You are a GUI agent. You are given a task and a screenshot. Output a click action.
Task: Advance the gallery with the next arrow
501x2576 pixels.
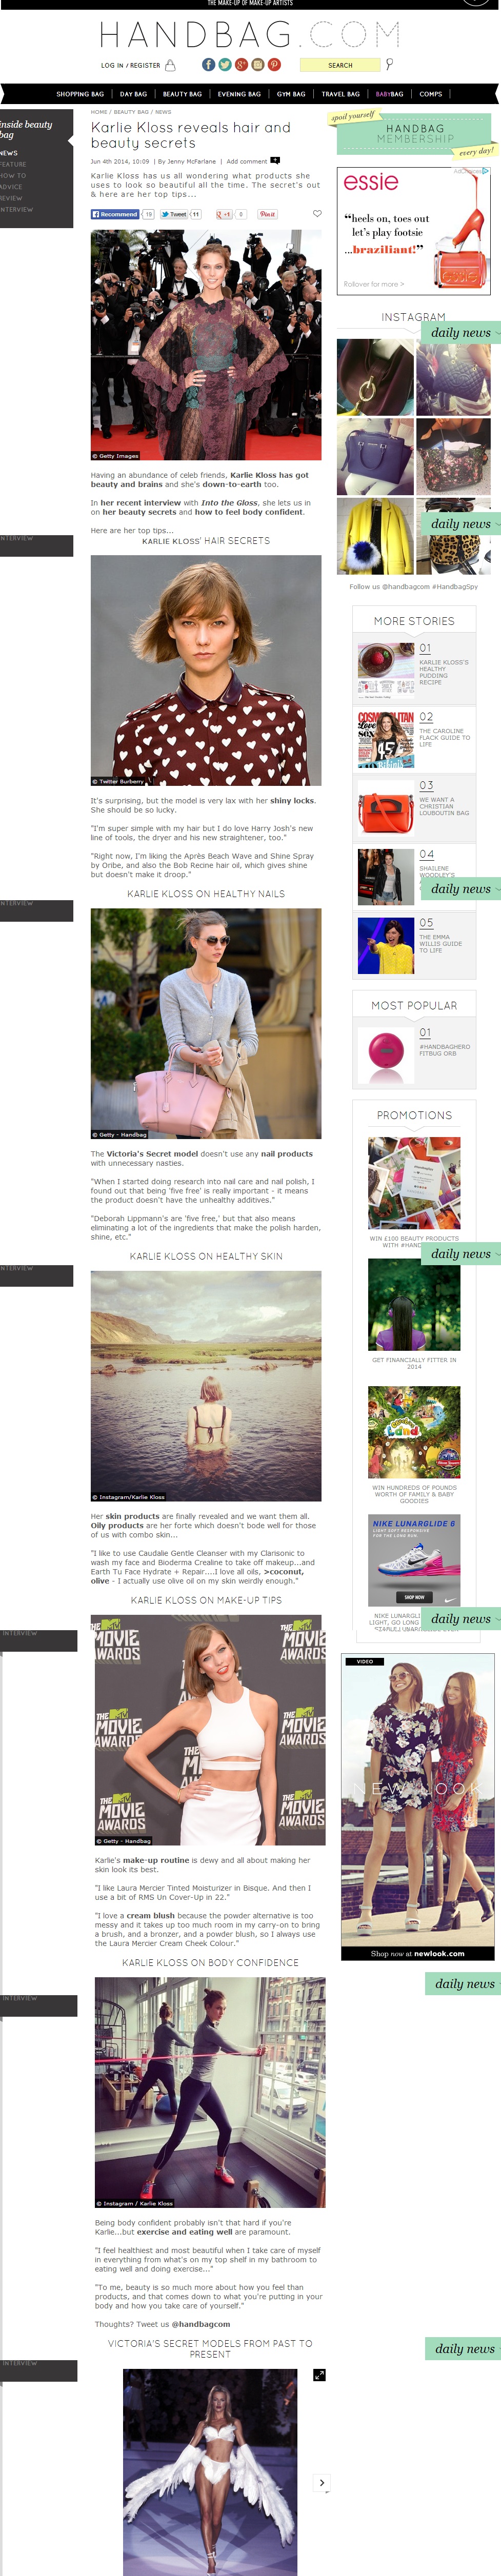point(321,2482)
